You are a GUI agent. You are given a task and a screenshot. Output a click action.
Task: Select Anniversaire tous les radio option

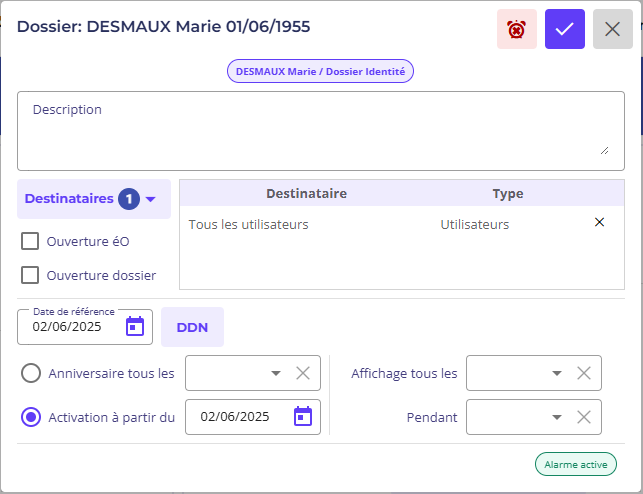[x=31, y=373]
